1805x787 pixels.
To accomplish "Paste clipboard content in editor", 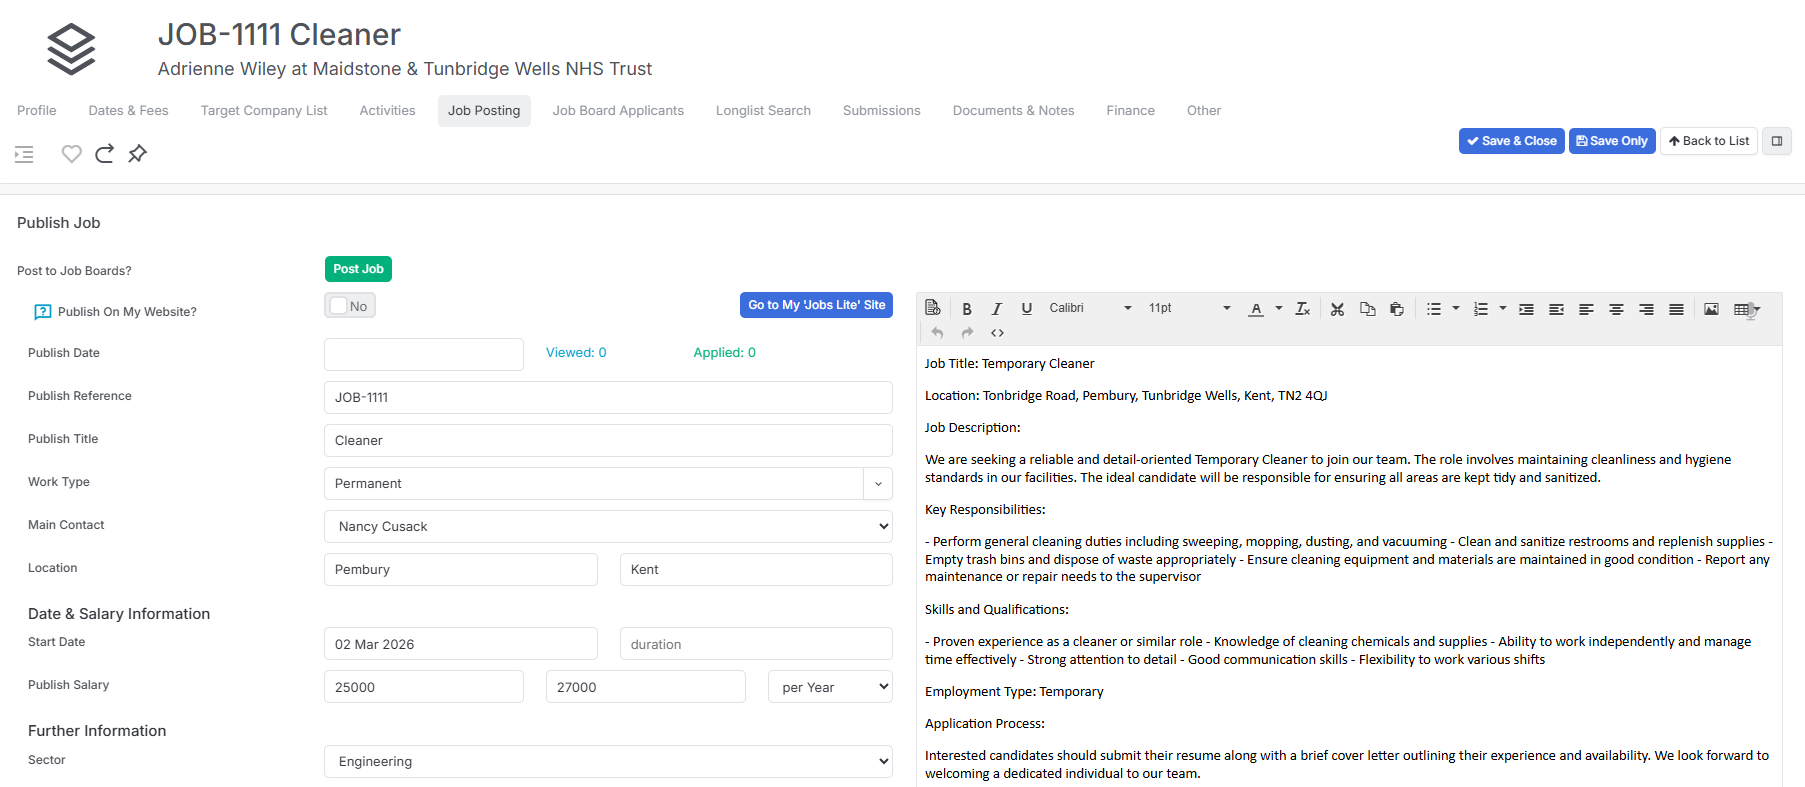I will pyautogui.click(x=1397, y=309).
